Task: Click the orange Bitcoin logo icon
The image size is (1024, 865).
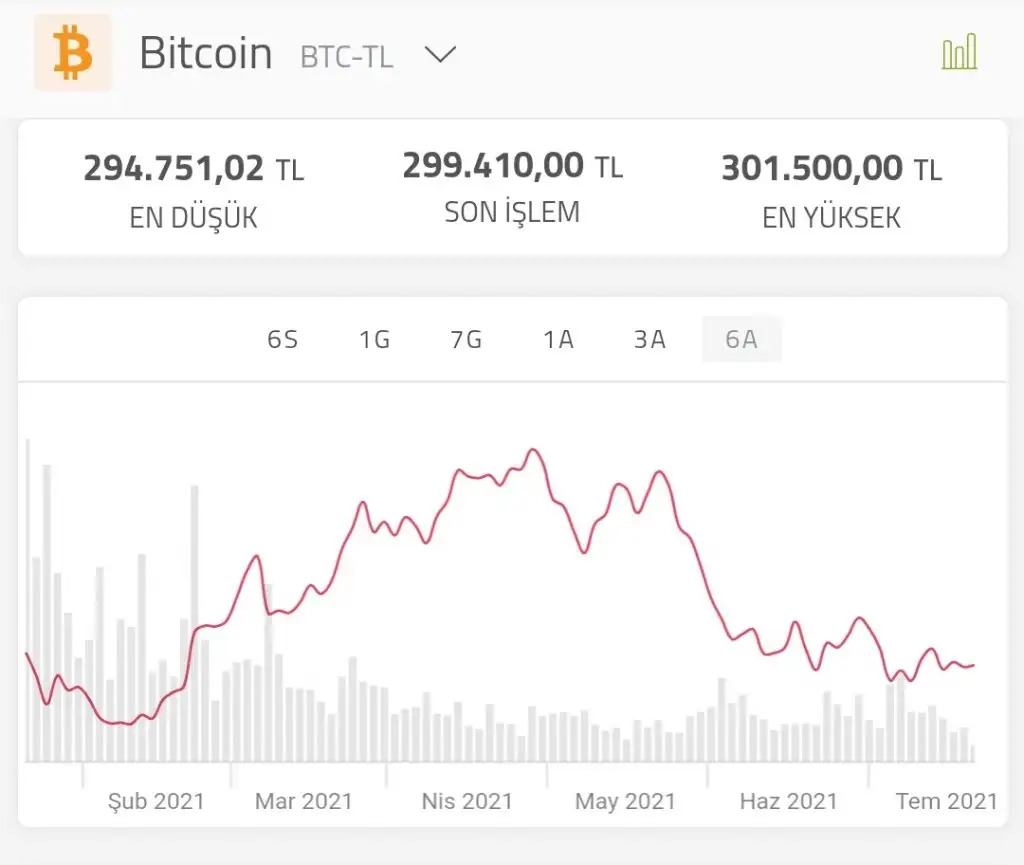Action: click(x=73, y=53)
